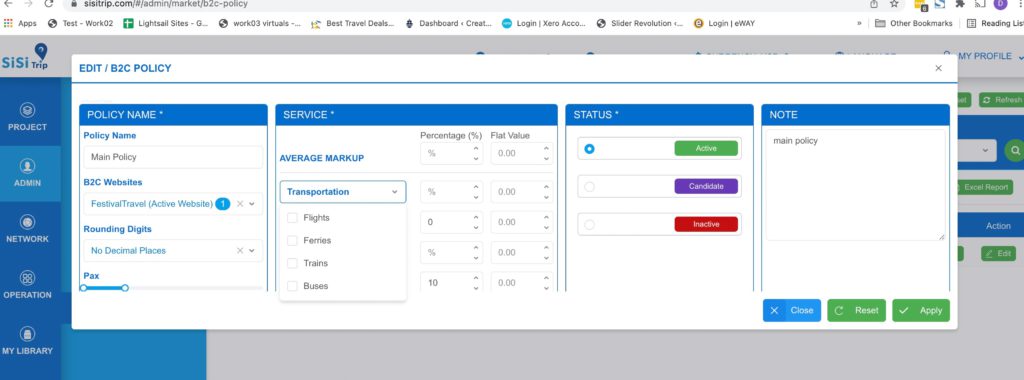Click the green search button behind dialog
Viewport: 1024px width, 380px height.
point(1014,150)
